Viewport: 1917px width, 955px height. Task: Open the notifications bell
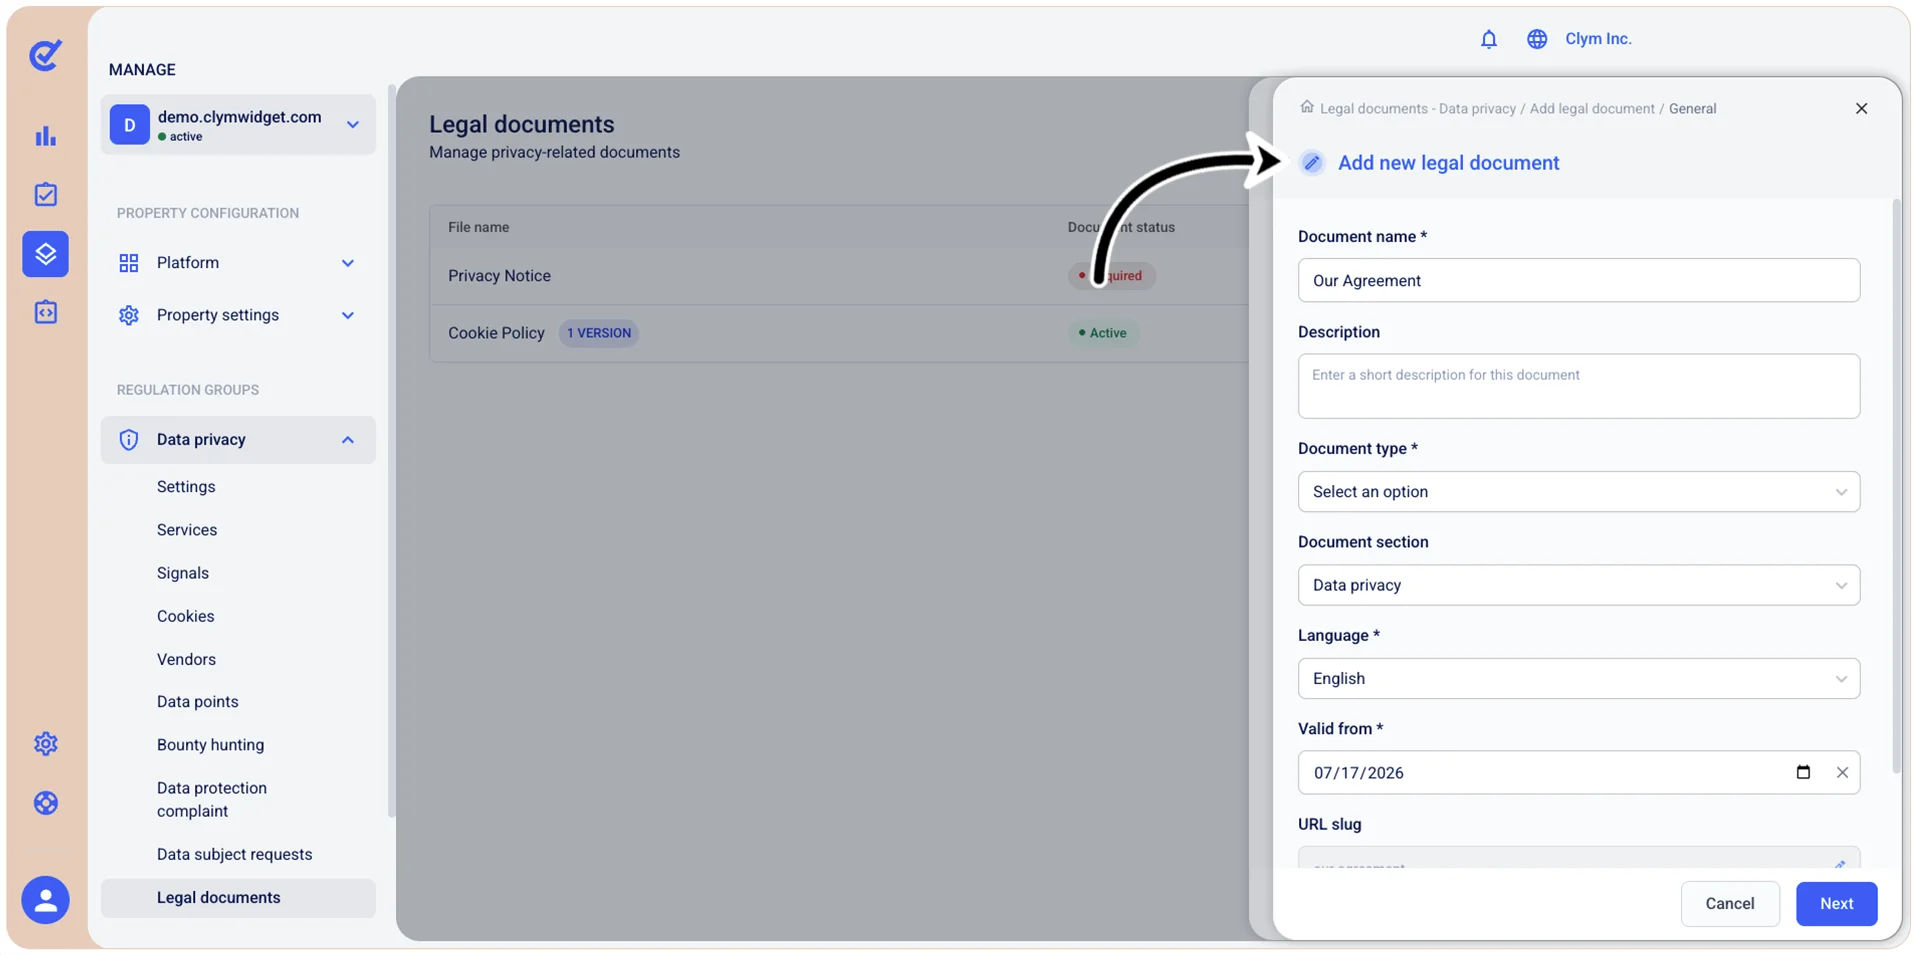tap(1489, 39)
